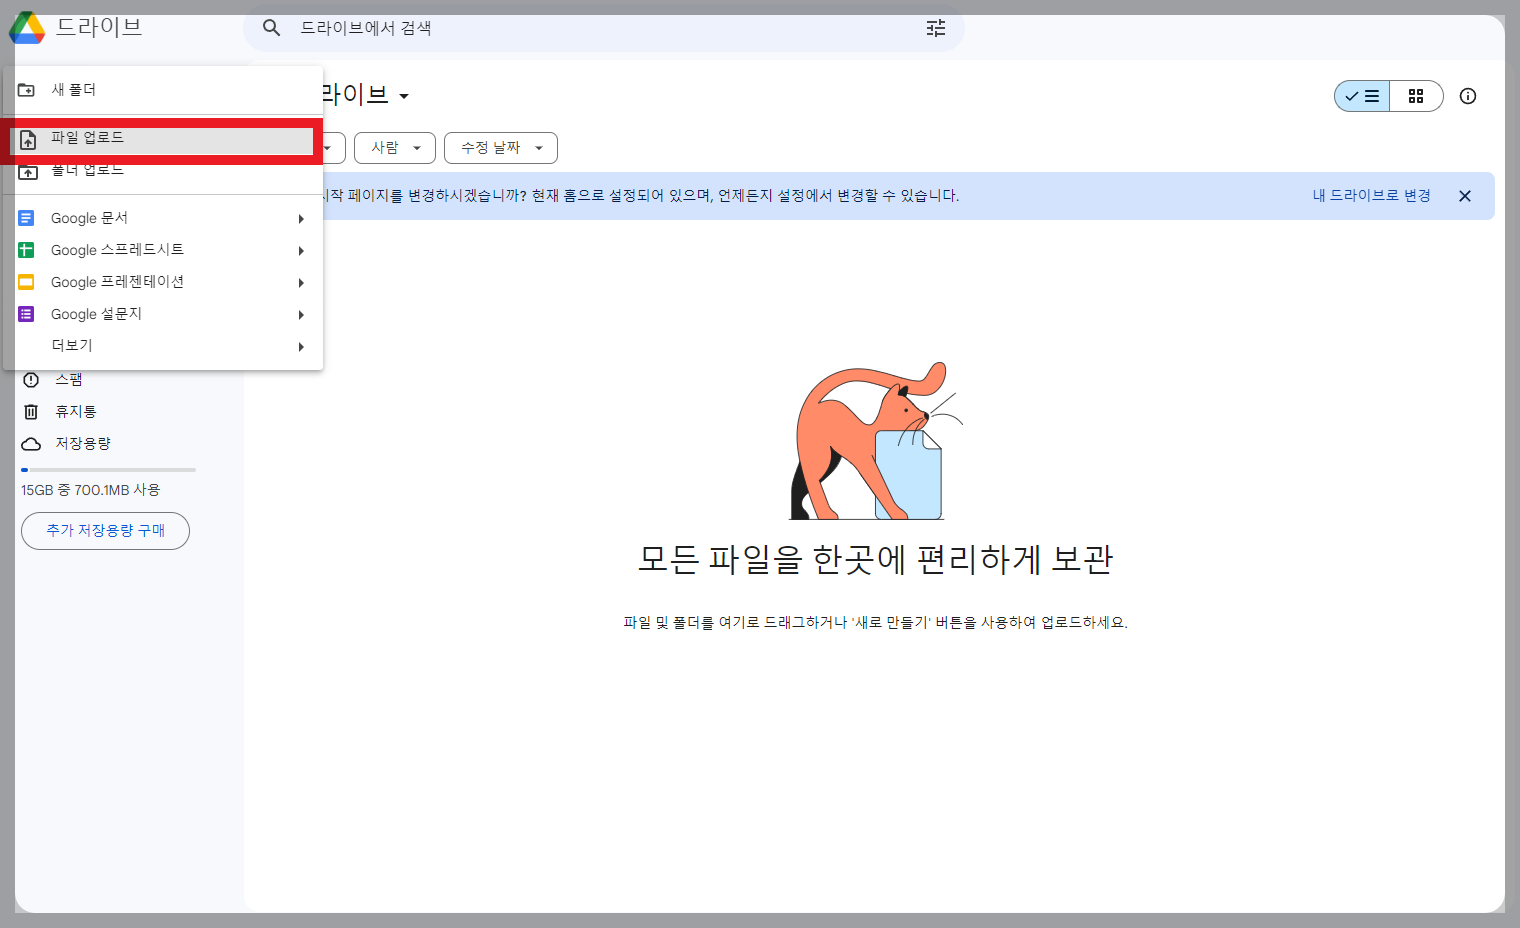Select 파일 업로드 menu item
Image resolution: width=1520 pixels, height=928 pixels.
(163, 140)
